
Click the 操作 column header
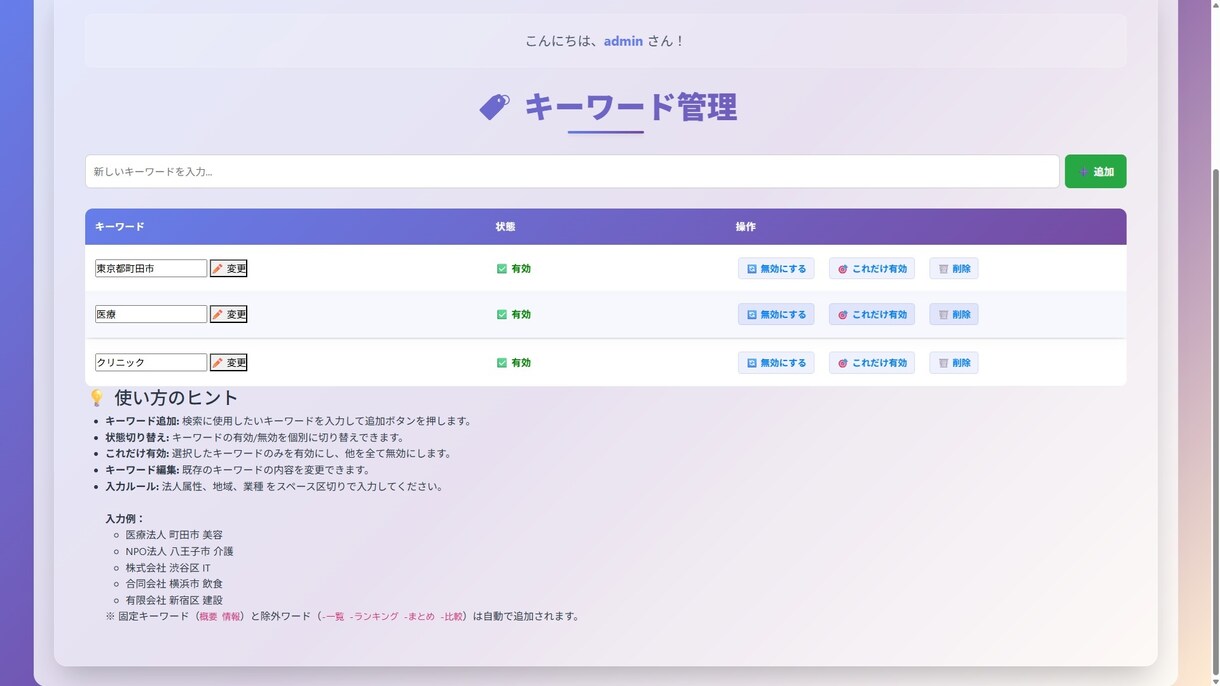(746, 227)
